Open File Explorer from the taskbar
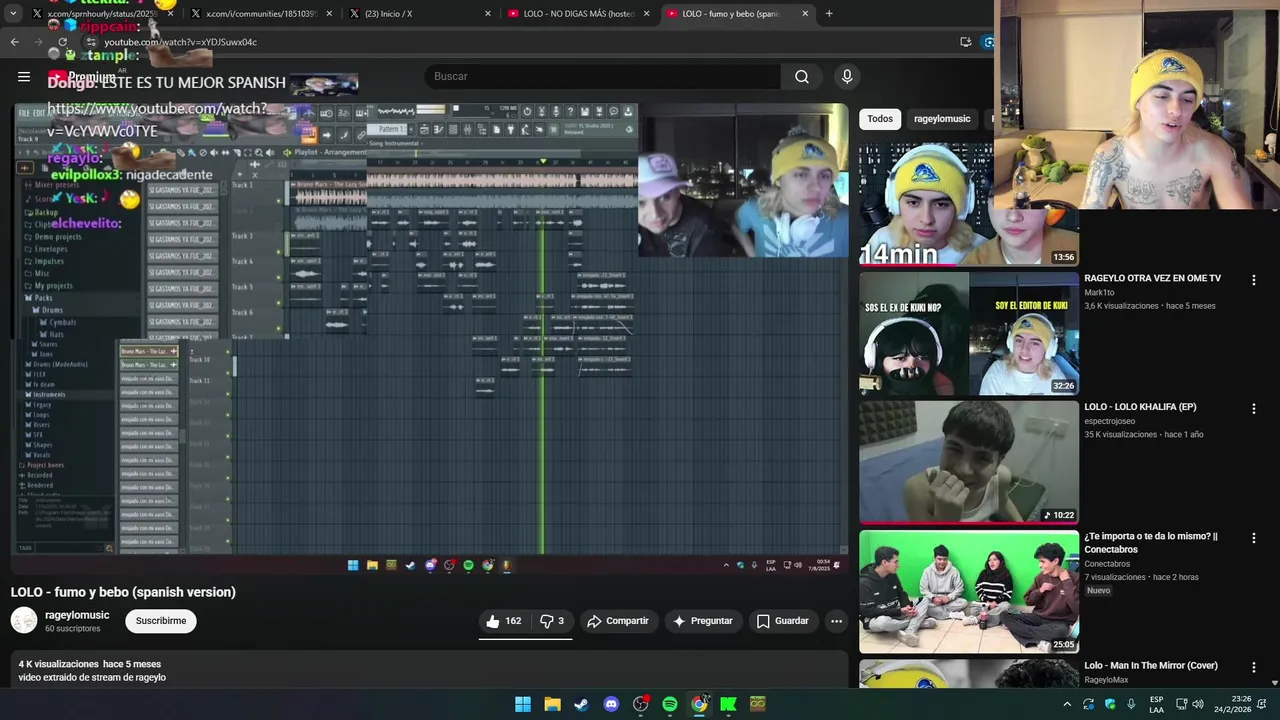The width and height of the screenshot is (1280, 720). pyautogui.click(x=552, y=704)
